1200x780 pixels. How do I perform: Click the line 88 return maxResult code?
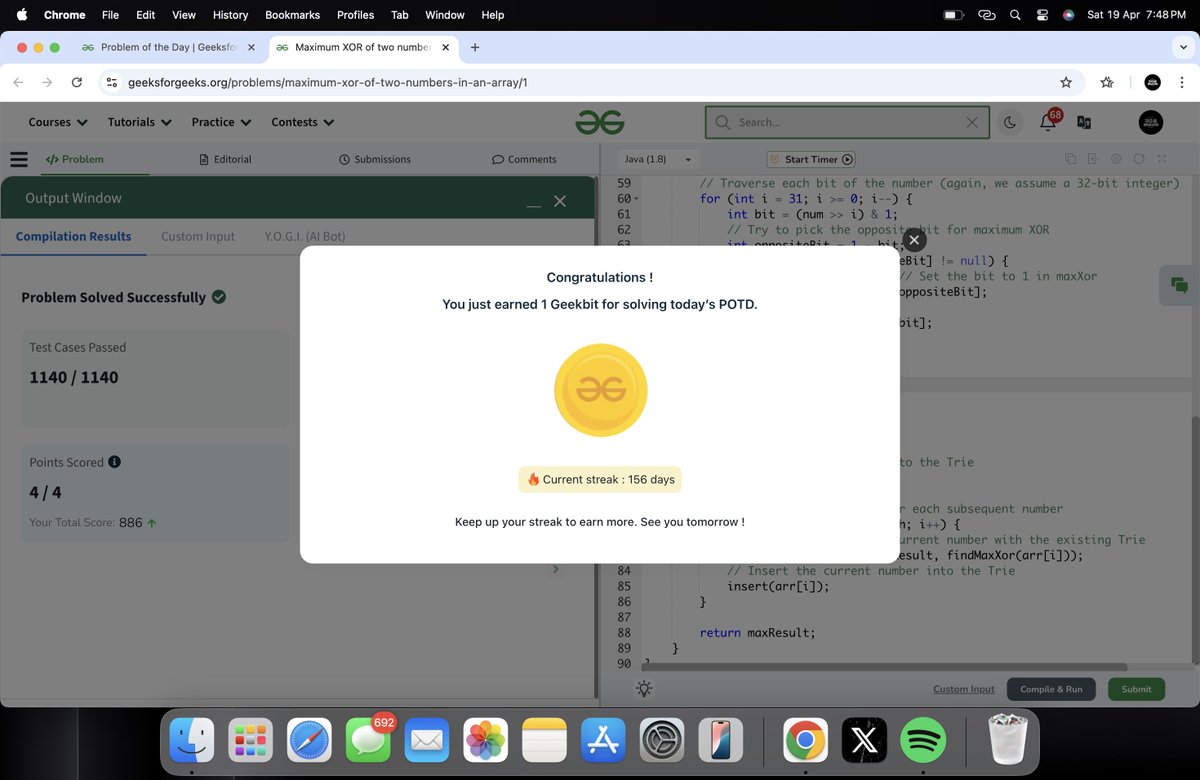pyautogui.click(x=757, y=632)
